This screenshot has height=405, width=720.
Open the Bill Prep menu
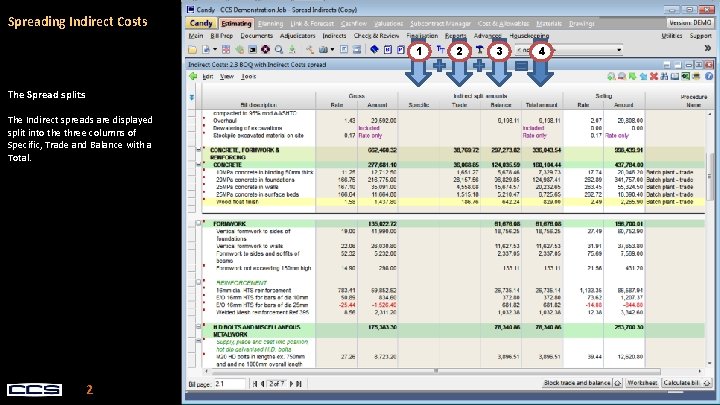tap(222, 36)
